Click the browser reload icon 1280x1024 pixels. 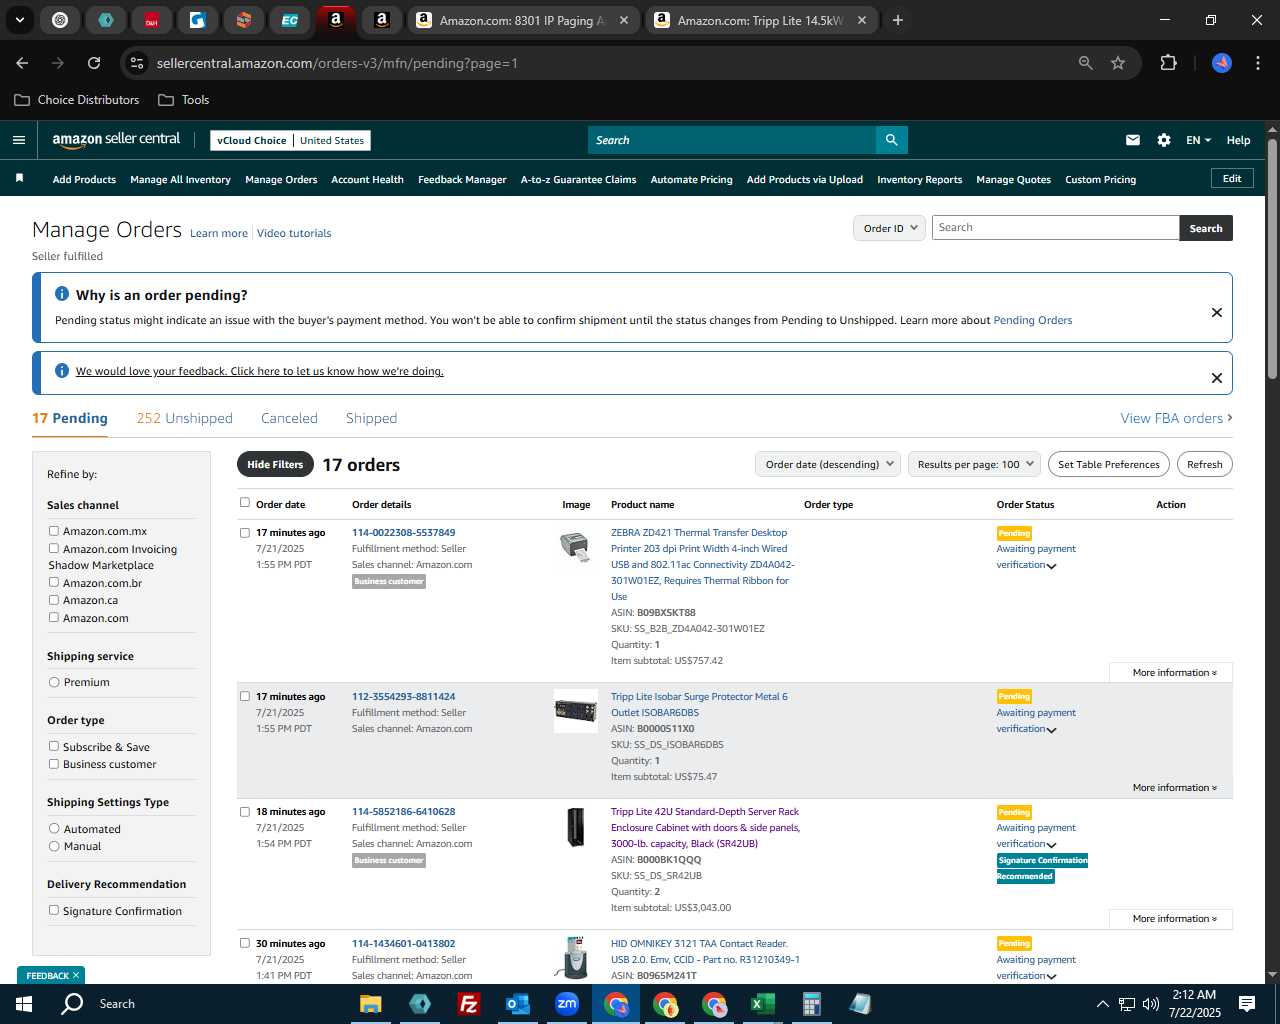(x=94, y=63)
